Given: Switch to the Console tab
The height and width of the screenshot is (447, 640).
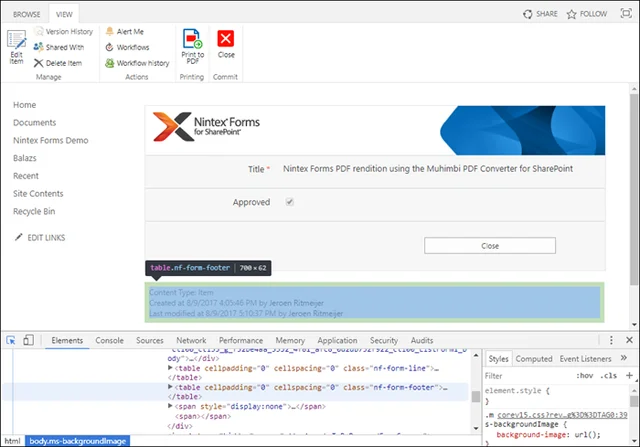Looking at the screenshot, I should click(x=109, y=340).
